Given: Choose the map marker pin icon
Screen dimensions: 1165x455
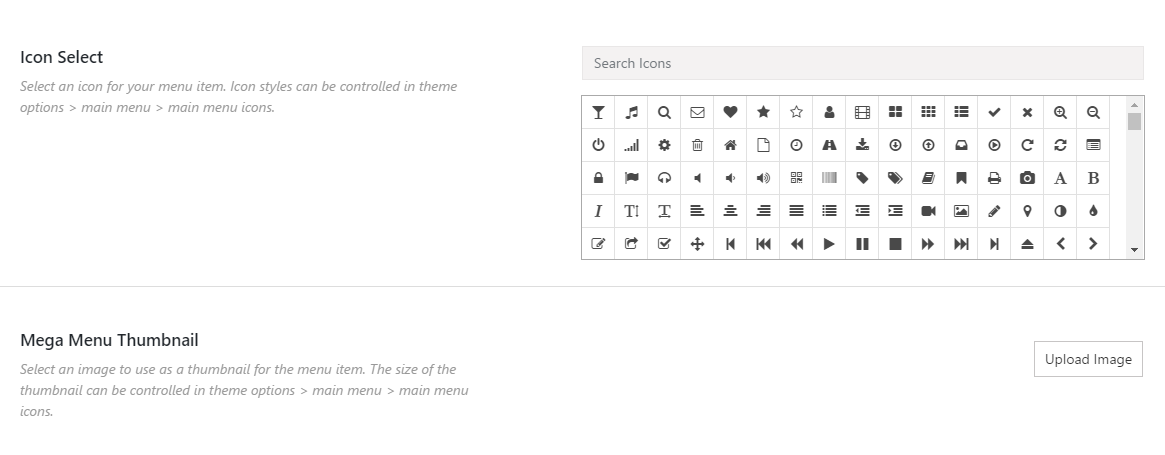Looking at the screenshot, I should (1027, 211).
